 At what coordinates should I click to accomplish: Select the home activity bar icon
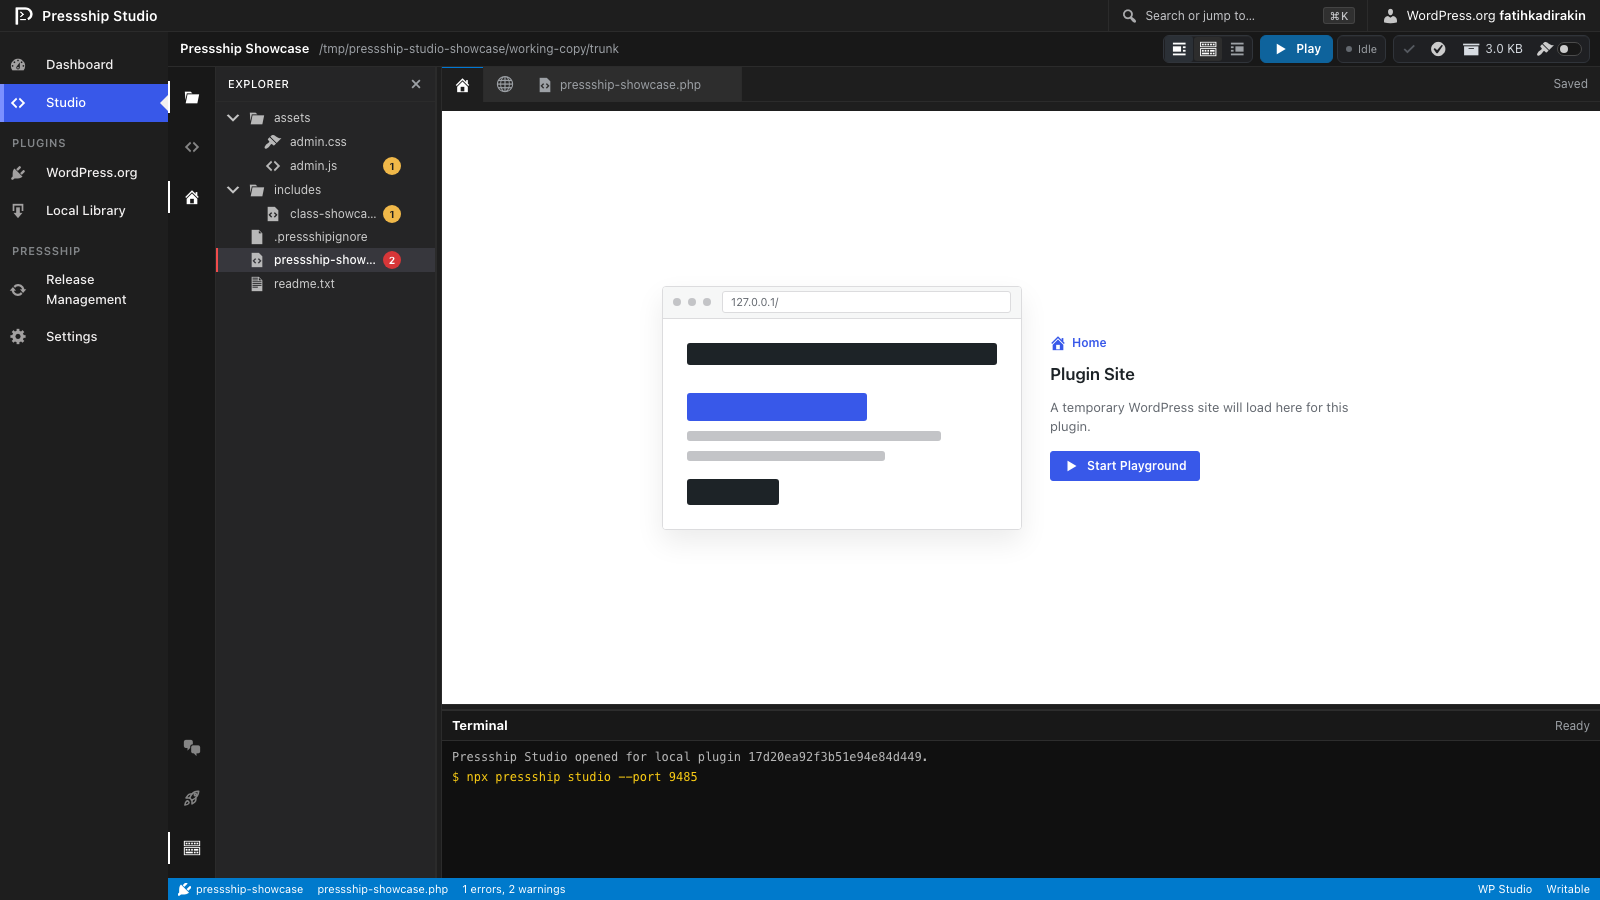(x=192, y=198)
